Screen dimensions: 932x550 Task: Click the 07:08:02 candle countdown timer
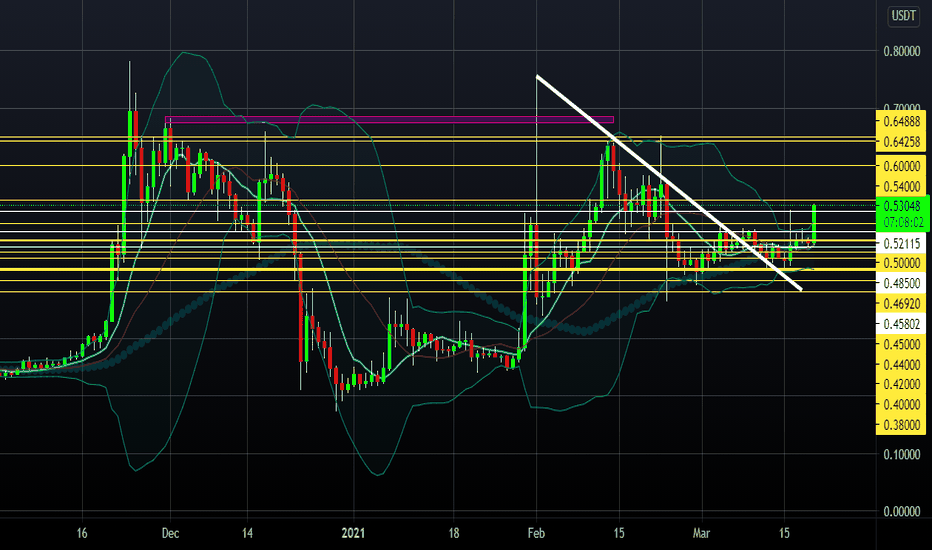coord(902,223)
